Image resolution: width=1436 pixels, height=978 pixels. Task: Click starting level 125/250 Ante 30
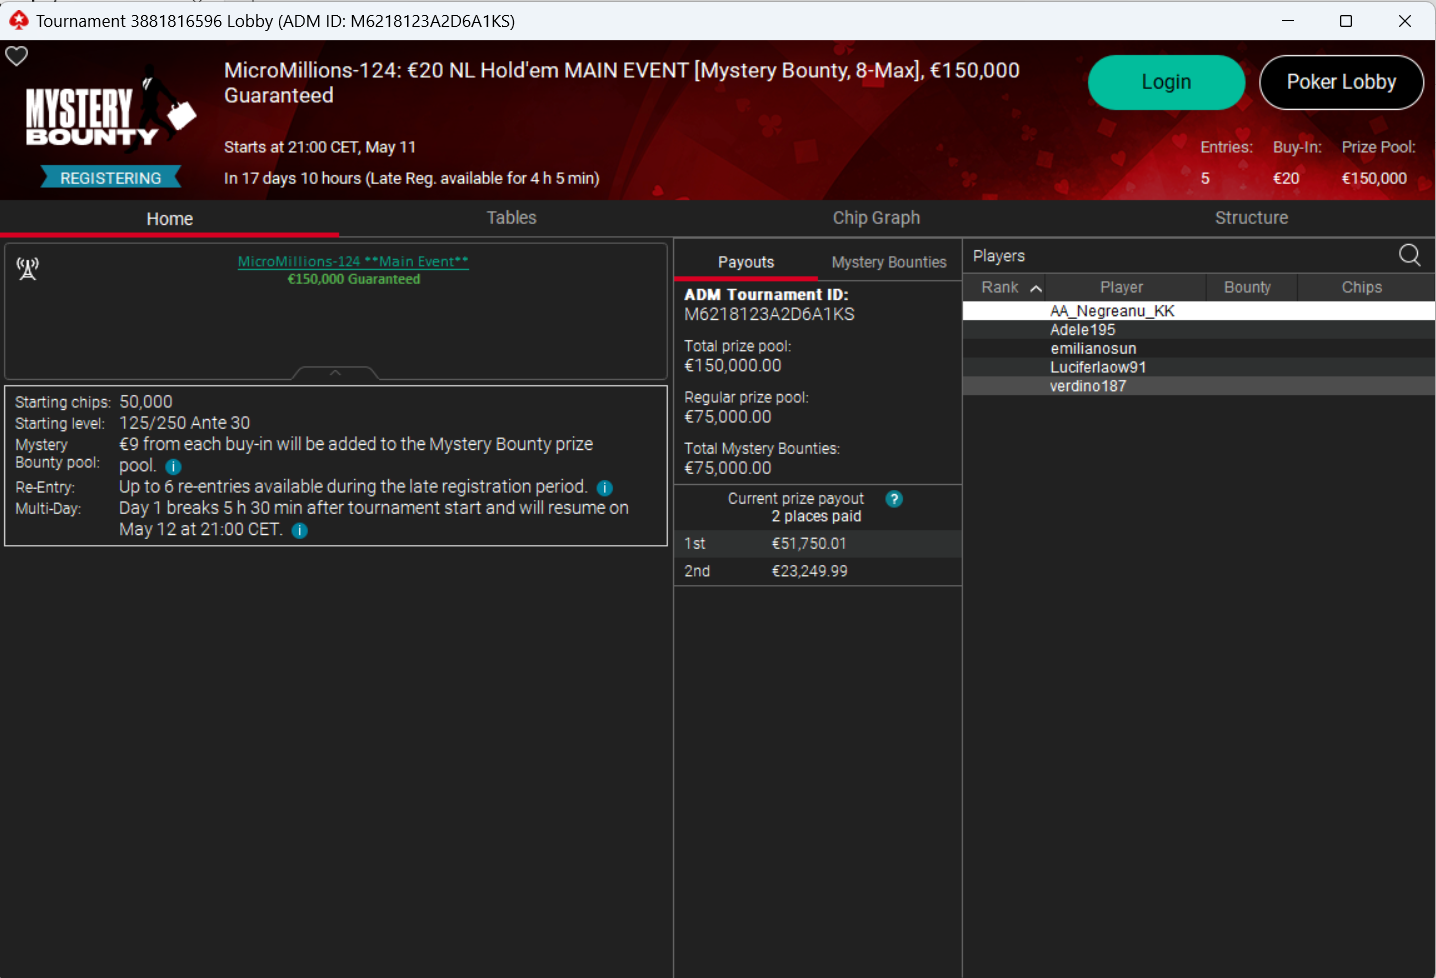(185, 423)
